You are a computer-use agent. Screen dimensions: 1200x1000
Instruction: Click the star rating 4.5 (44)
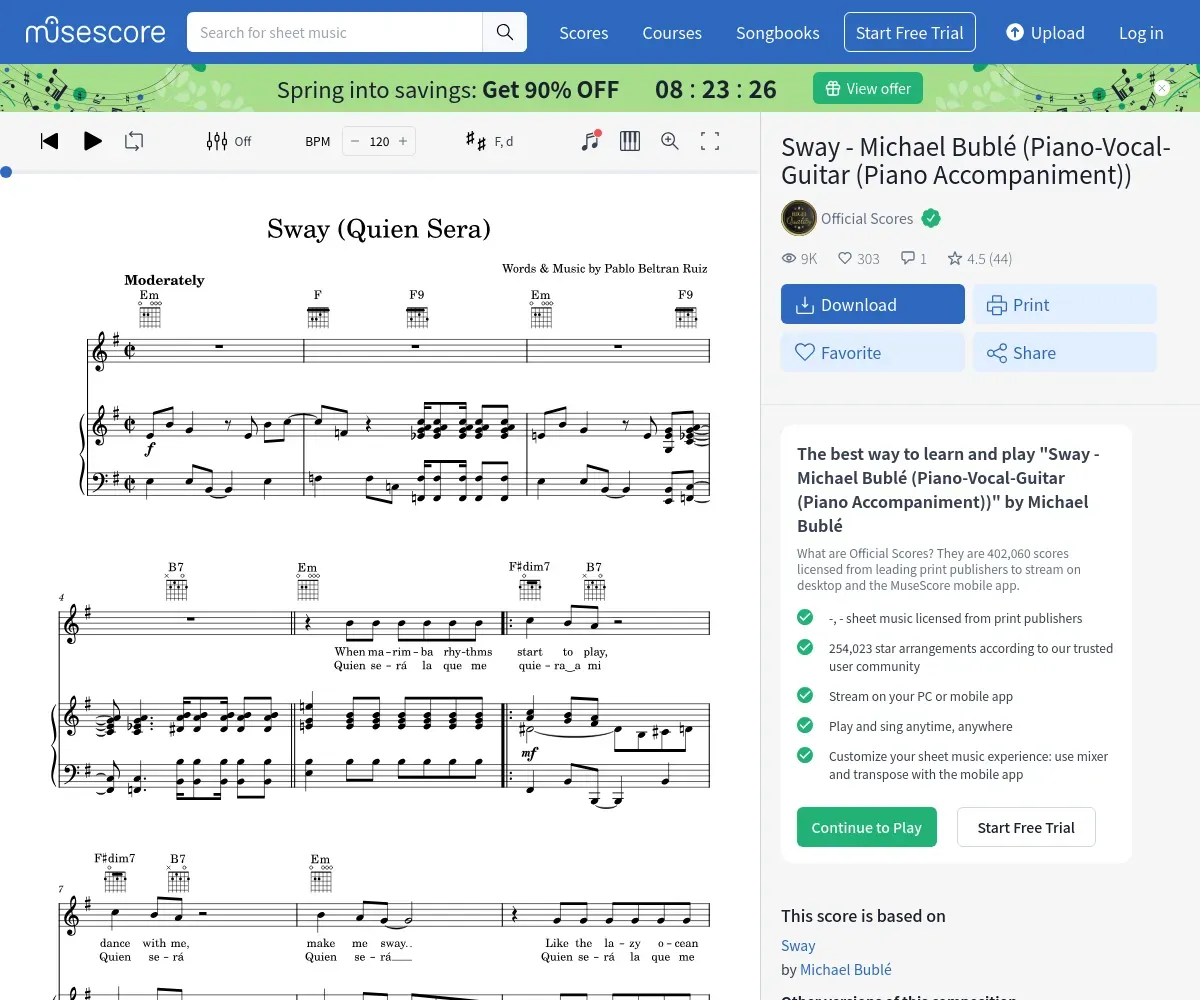[980, 258]
